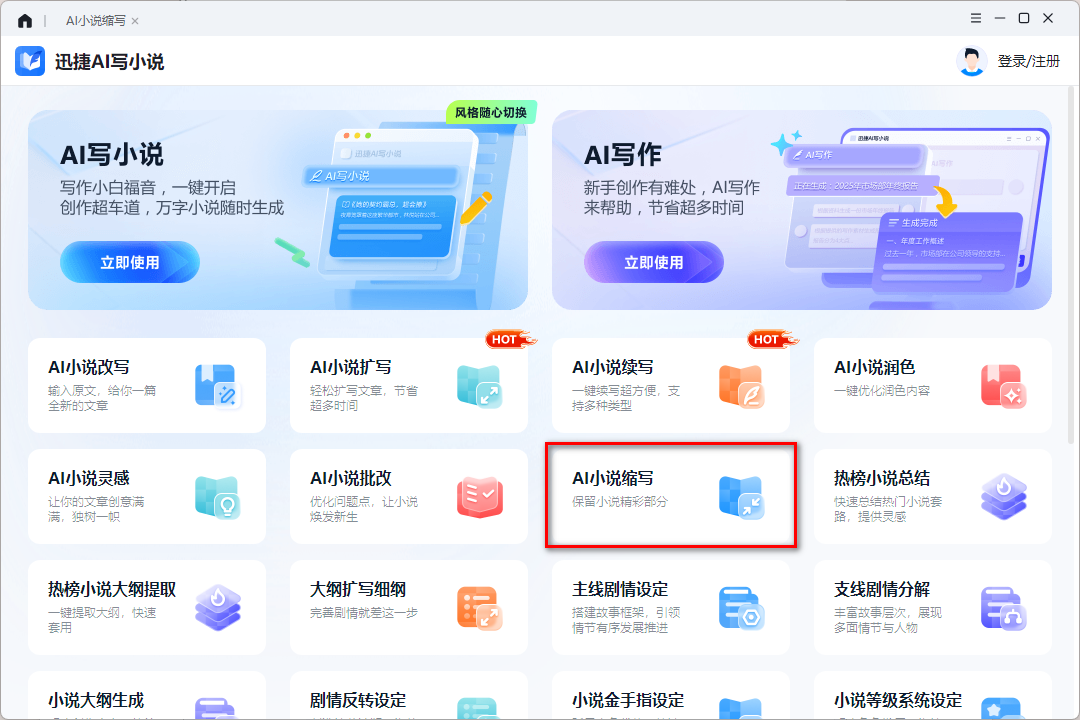Click the AI小说灵感 lightbulb icon
This screenshot has height=720, width=1080.
pos(218,497)
